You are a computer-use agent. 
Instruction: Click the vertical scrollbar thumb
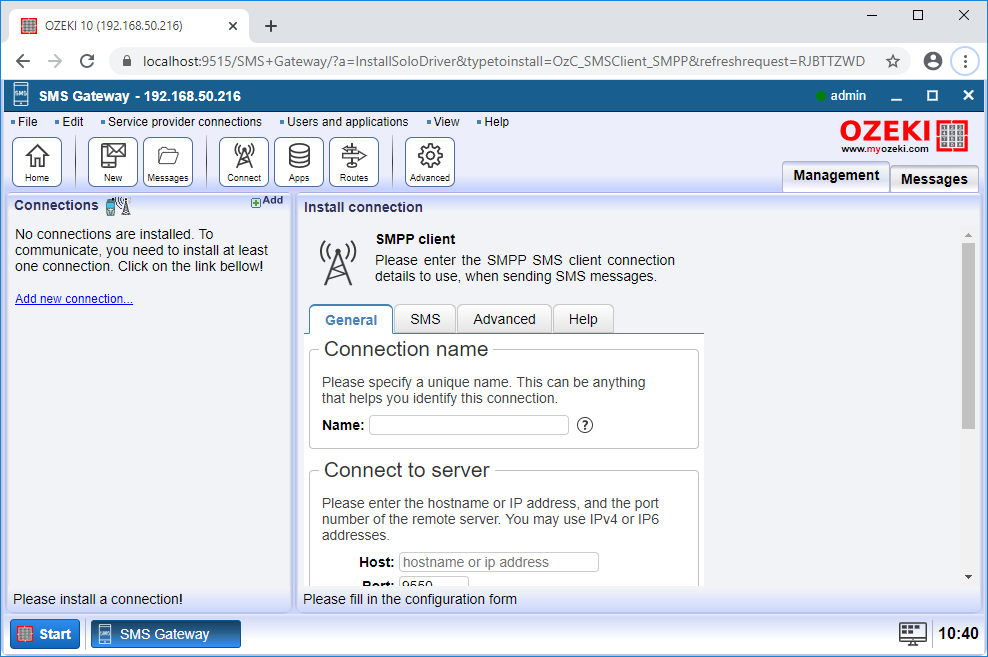pos(968,336)
